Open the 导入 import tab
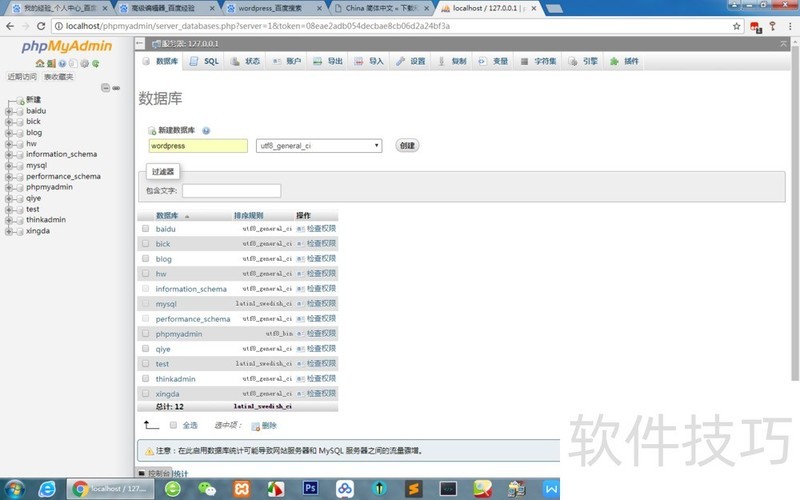The image size is (800, 500). (369, 61)
